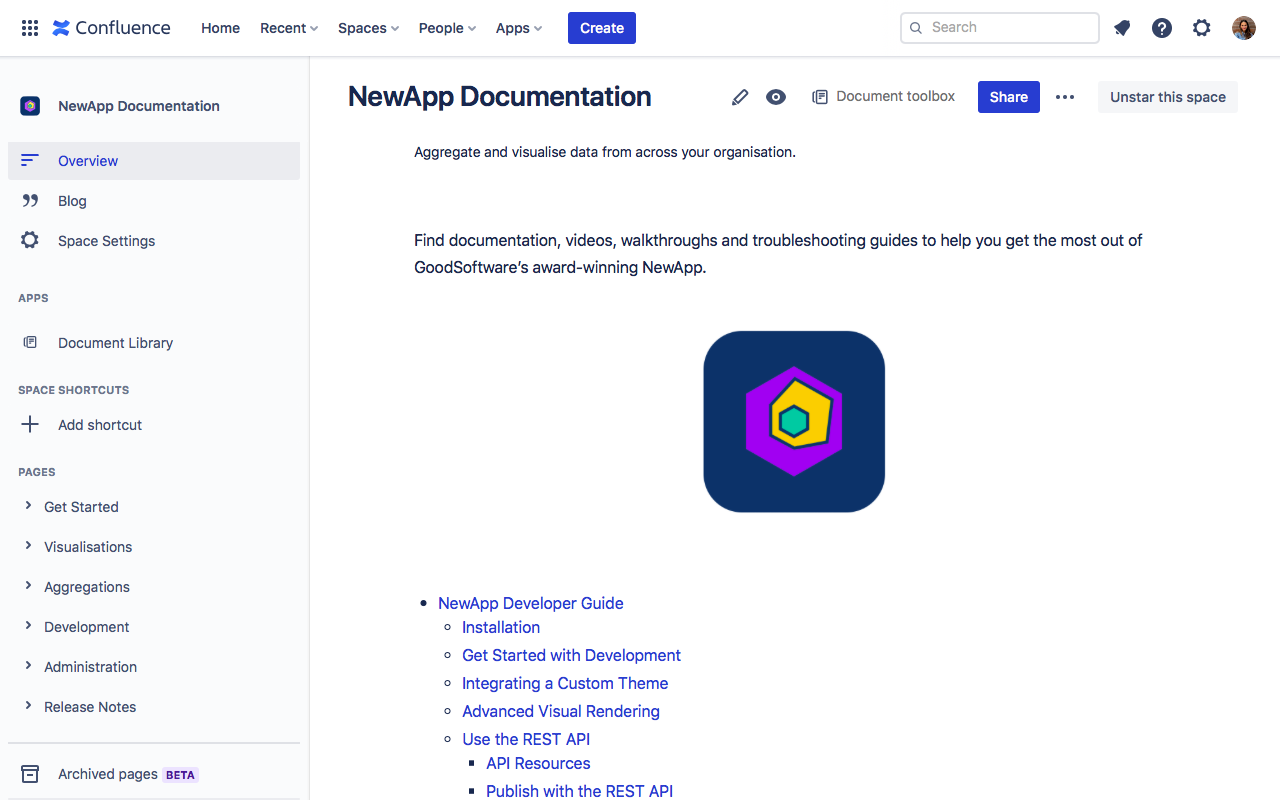Click the NewApp logo image
This screenshot has width=1280, height=800.
794,421
